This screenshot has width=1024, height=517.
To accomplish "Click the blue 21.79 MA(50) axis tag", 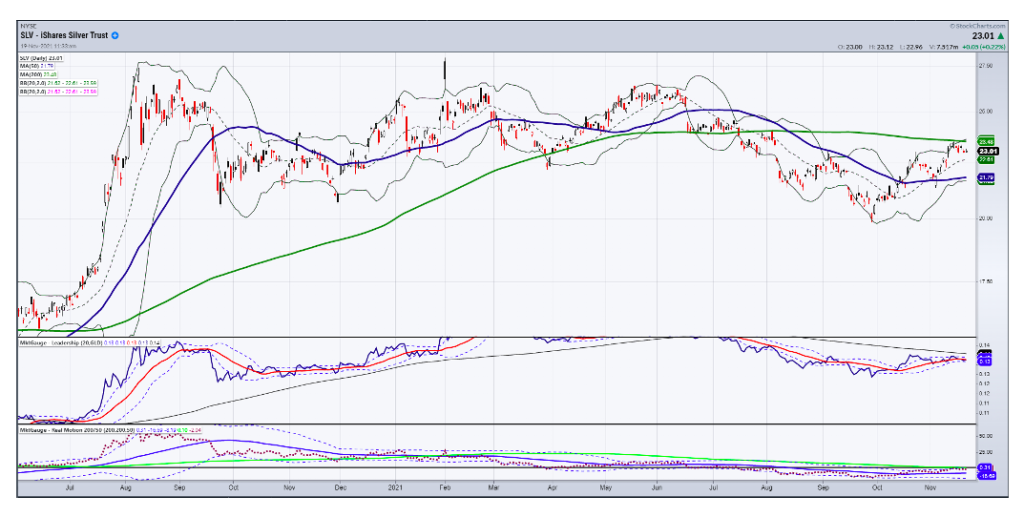I will click(x=986, y=178).
